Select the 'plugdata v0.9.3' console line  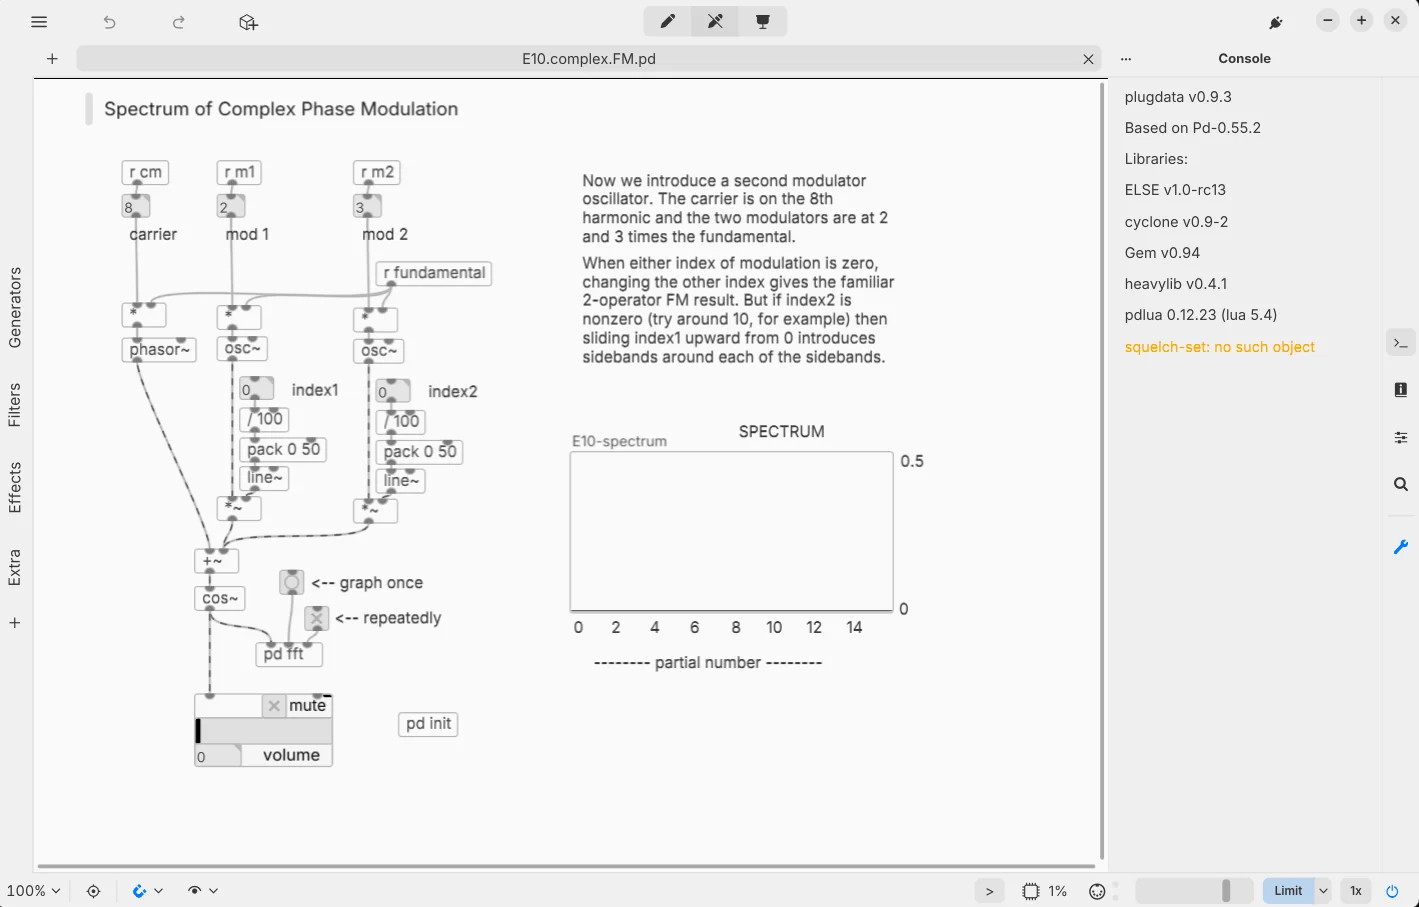click(x=1178, y=97)
